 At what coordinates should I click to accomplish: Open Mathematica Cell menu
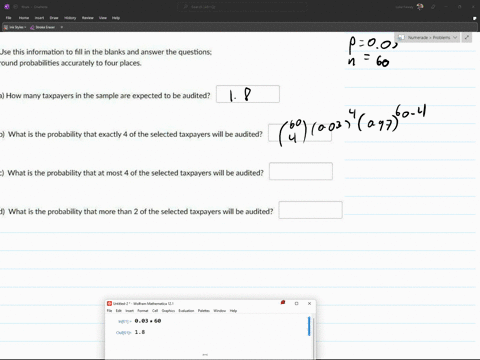click(x=155, y=311)
